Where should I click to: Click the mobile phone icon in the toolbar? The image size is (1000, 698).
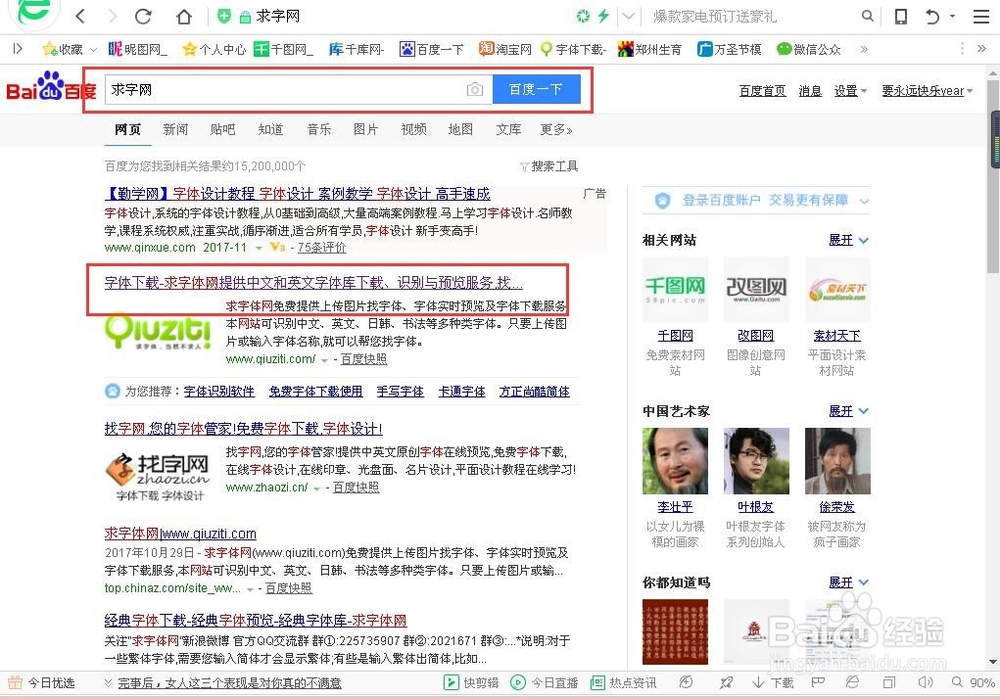point(900,16)
